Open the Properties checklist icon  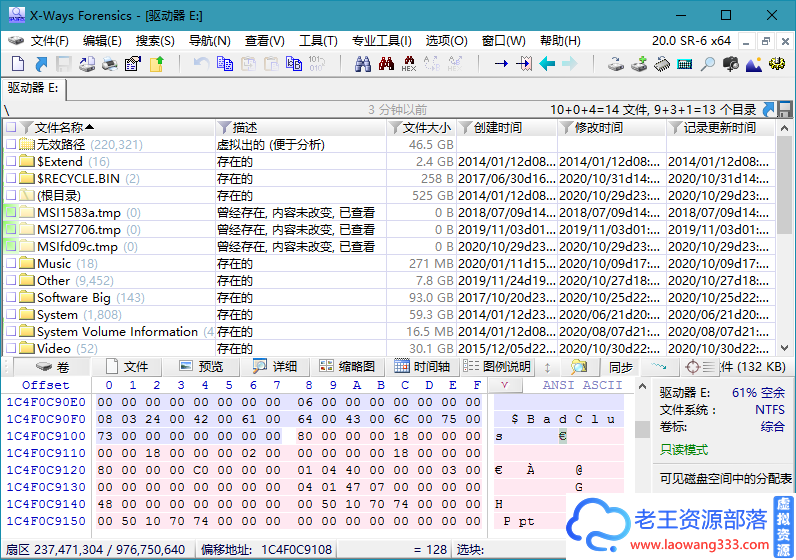(132, 64)
